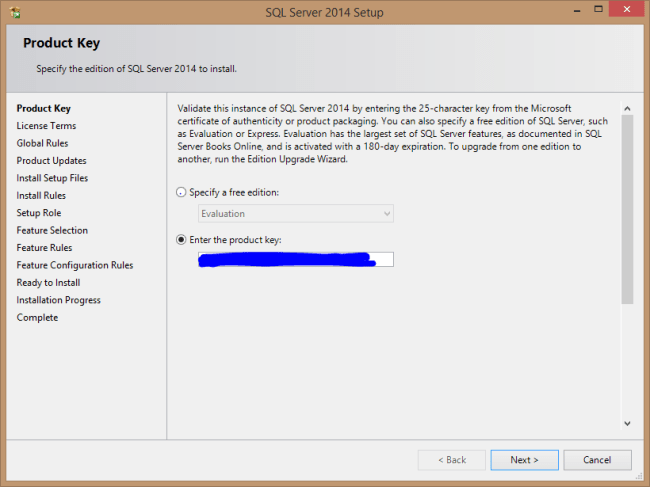
Task: Select the Setup Role step
Action: (x=39, y=213)
